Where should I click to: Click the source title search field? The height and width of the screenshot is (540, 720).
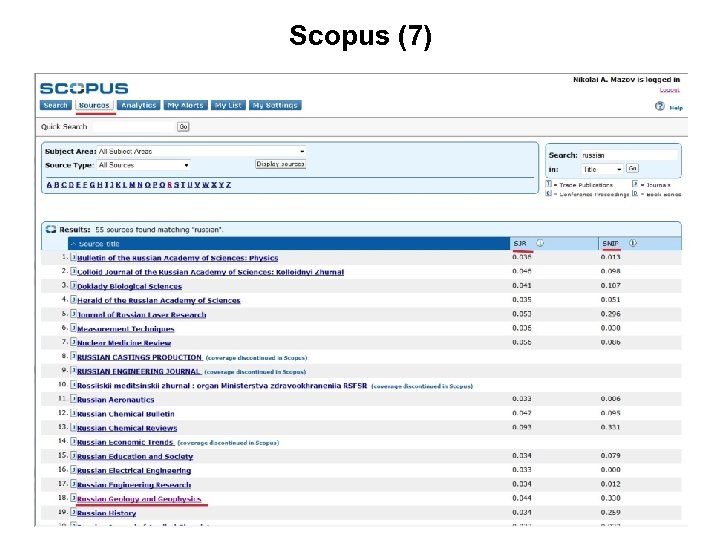(629, 155)
